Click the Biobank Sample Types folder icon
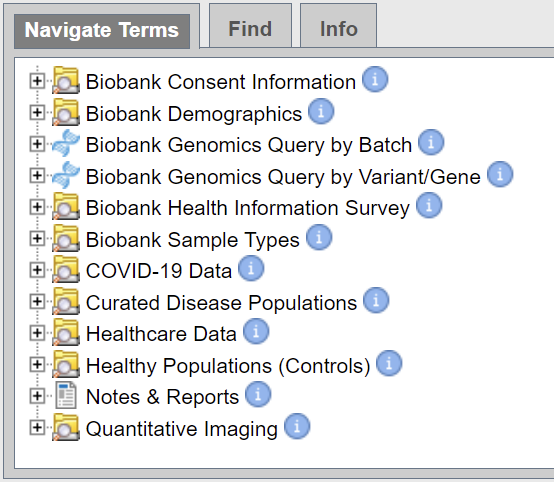This screenshot has height=482, width=554. click(66, 238)
